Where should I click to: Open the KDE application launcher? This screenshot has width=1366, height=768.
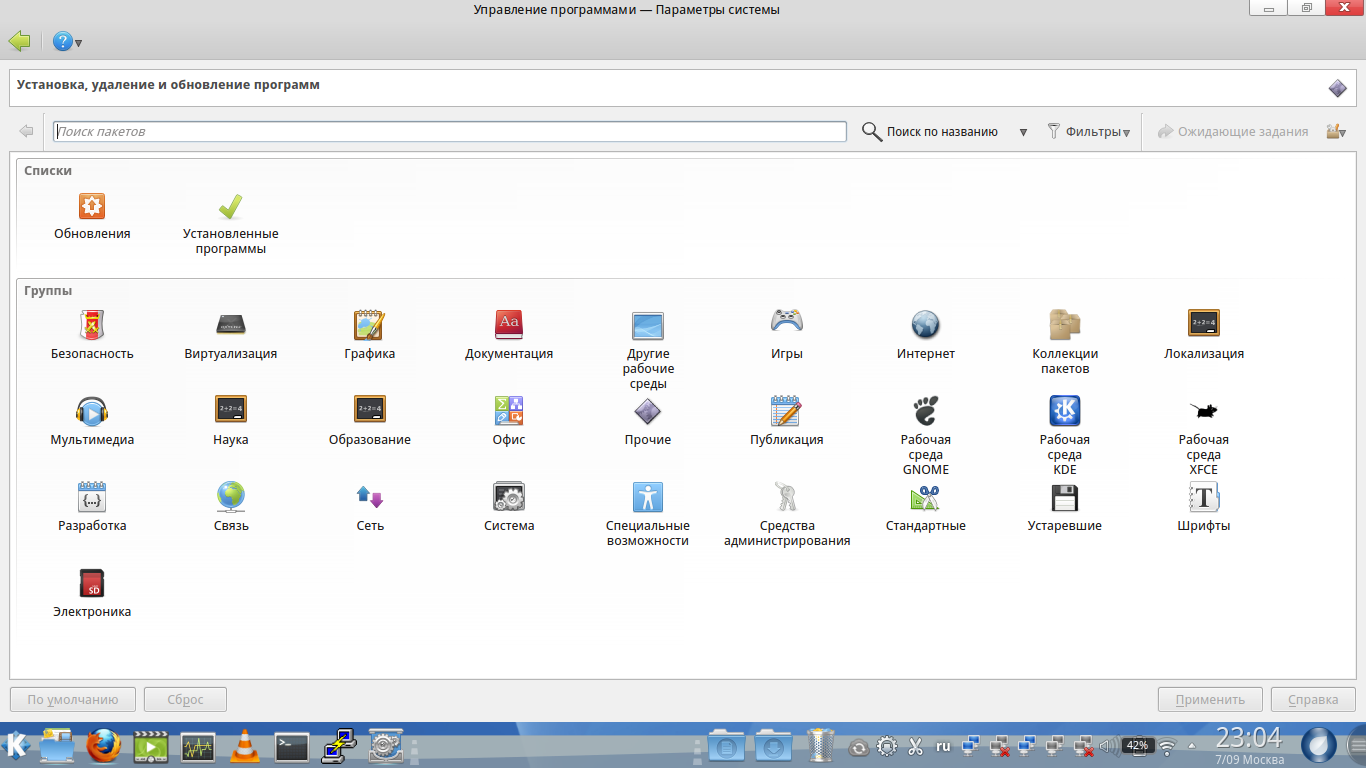(x=17, y=745)
